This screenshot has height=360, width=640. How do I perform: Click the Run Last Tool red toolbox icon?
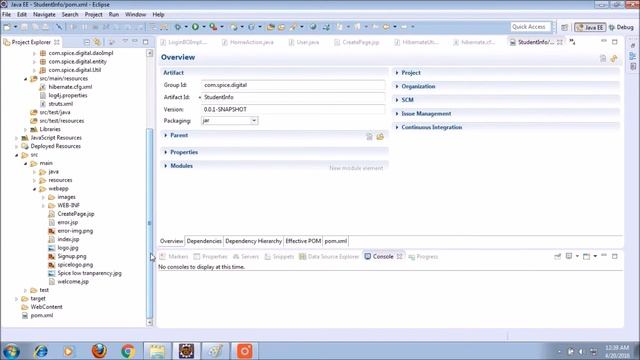pos(213,27)
